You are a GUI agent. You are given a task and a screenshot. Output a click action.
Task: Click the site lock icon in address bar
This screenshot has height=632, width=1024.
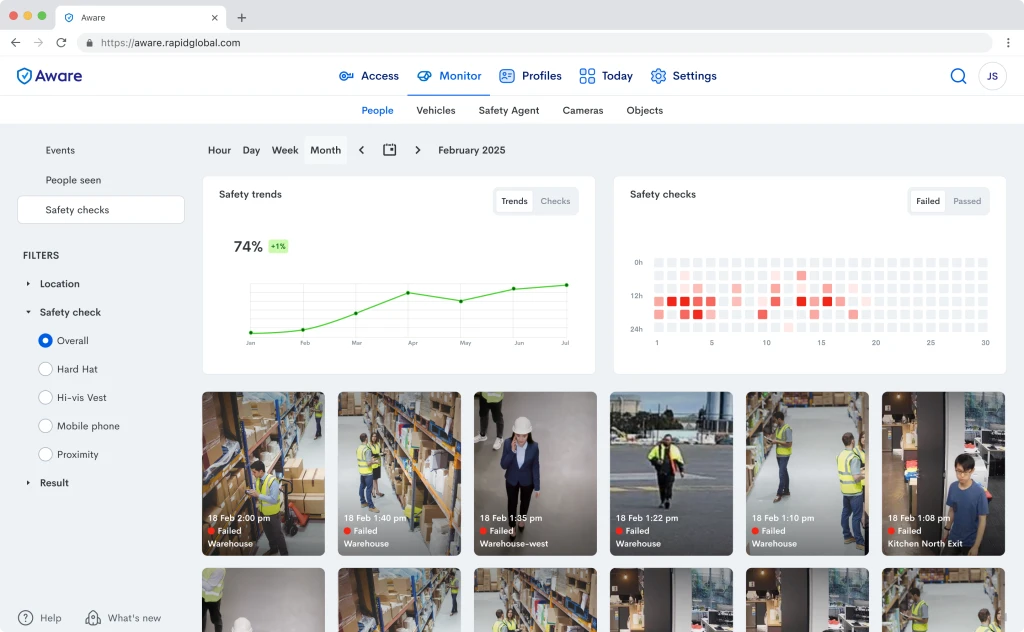[89, 42]
